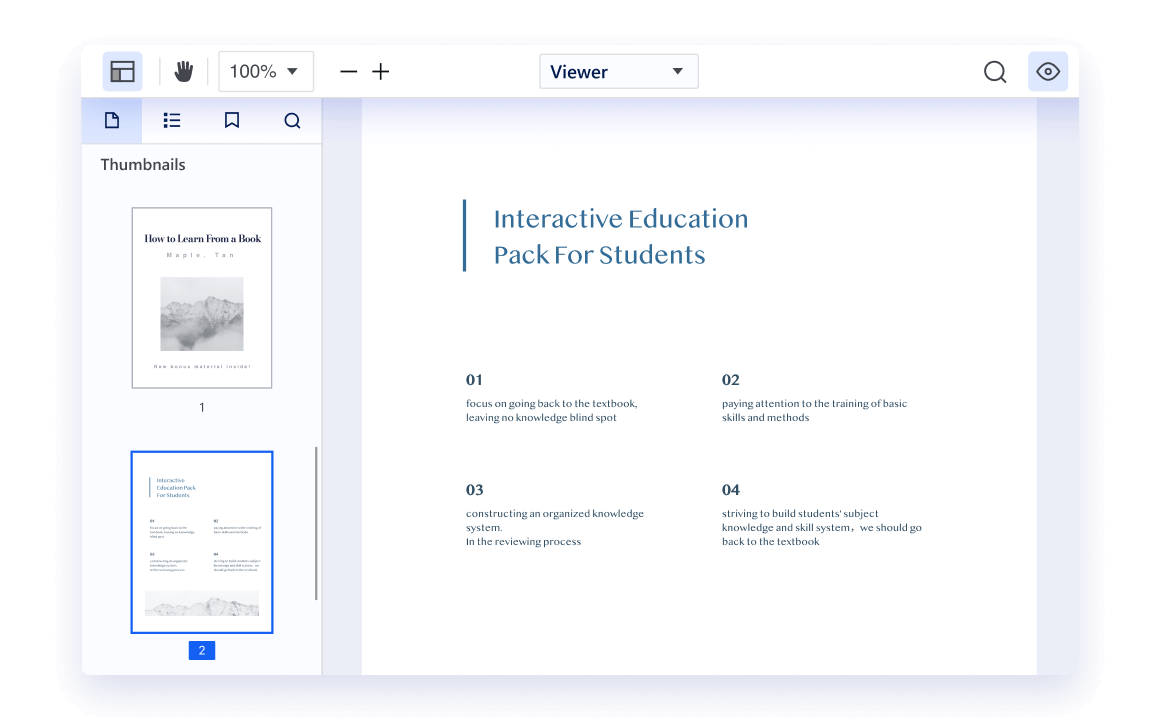Click the page number 1 label
Viewport: 1160px width, 720px height.
coord(202,407)
